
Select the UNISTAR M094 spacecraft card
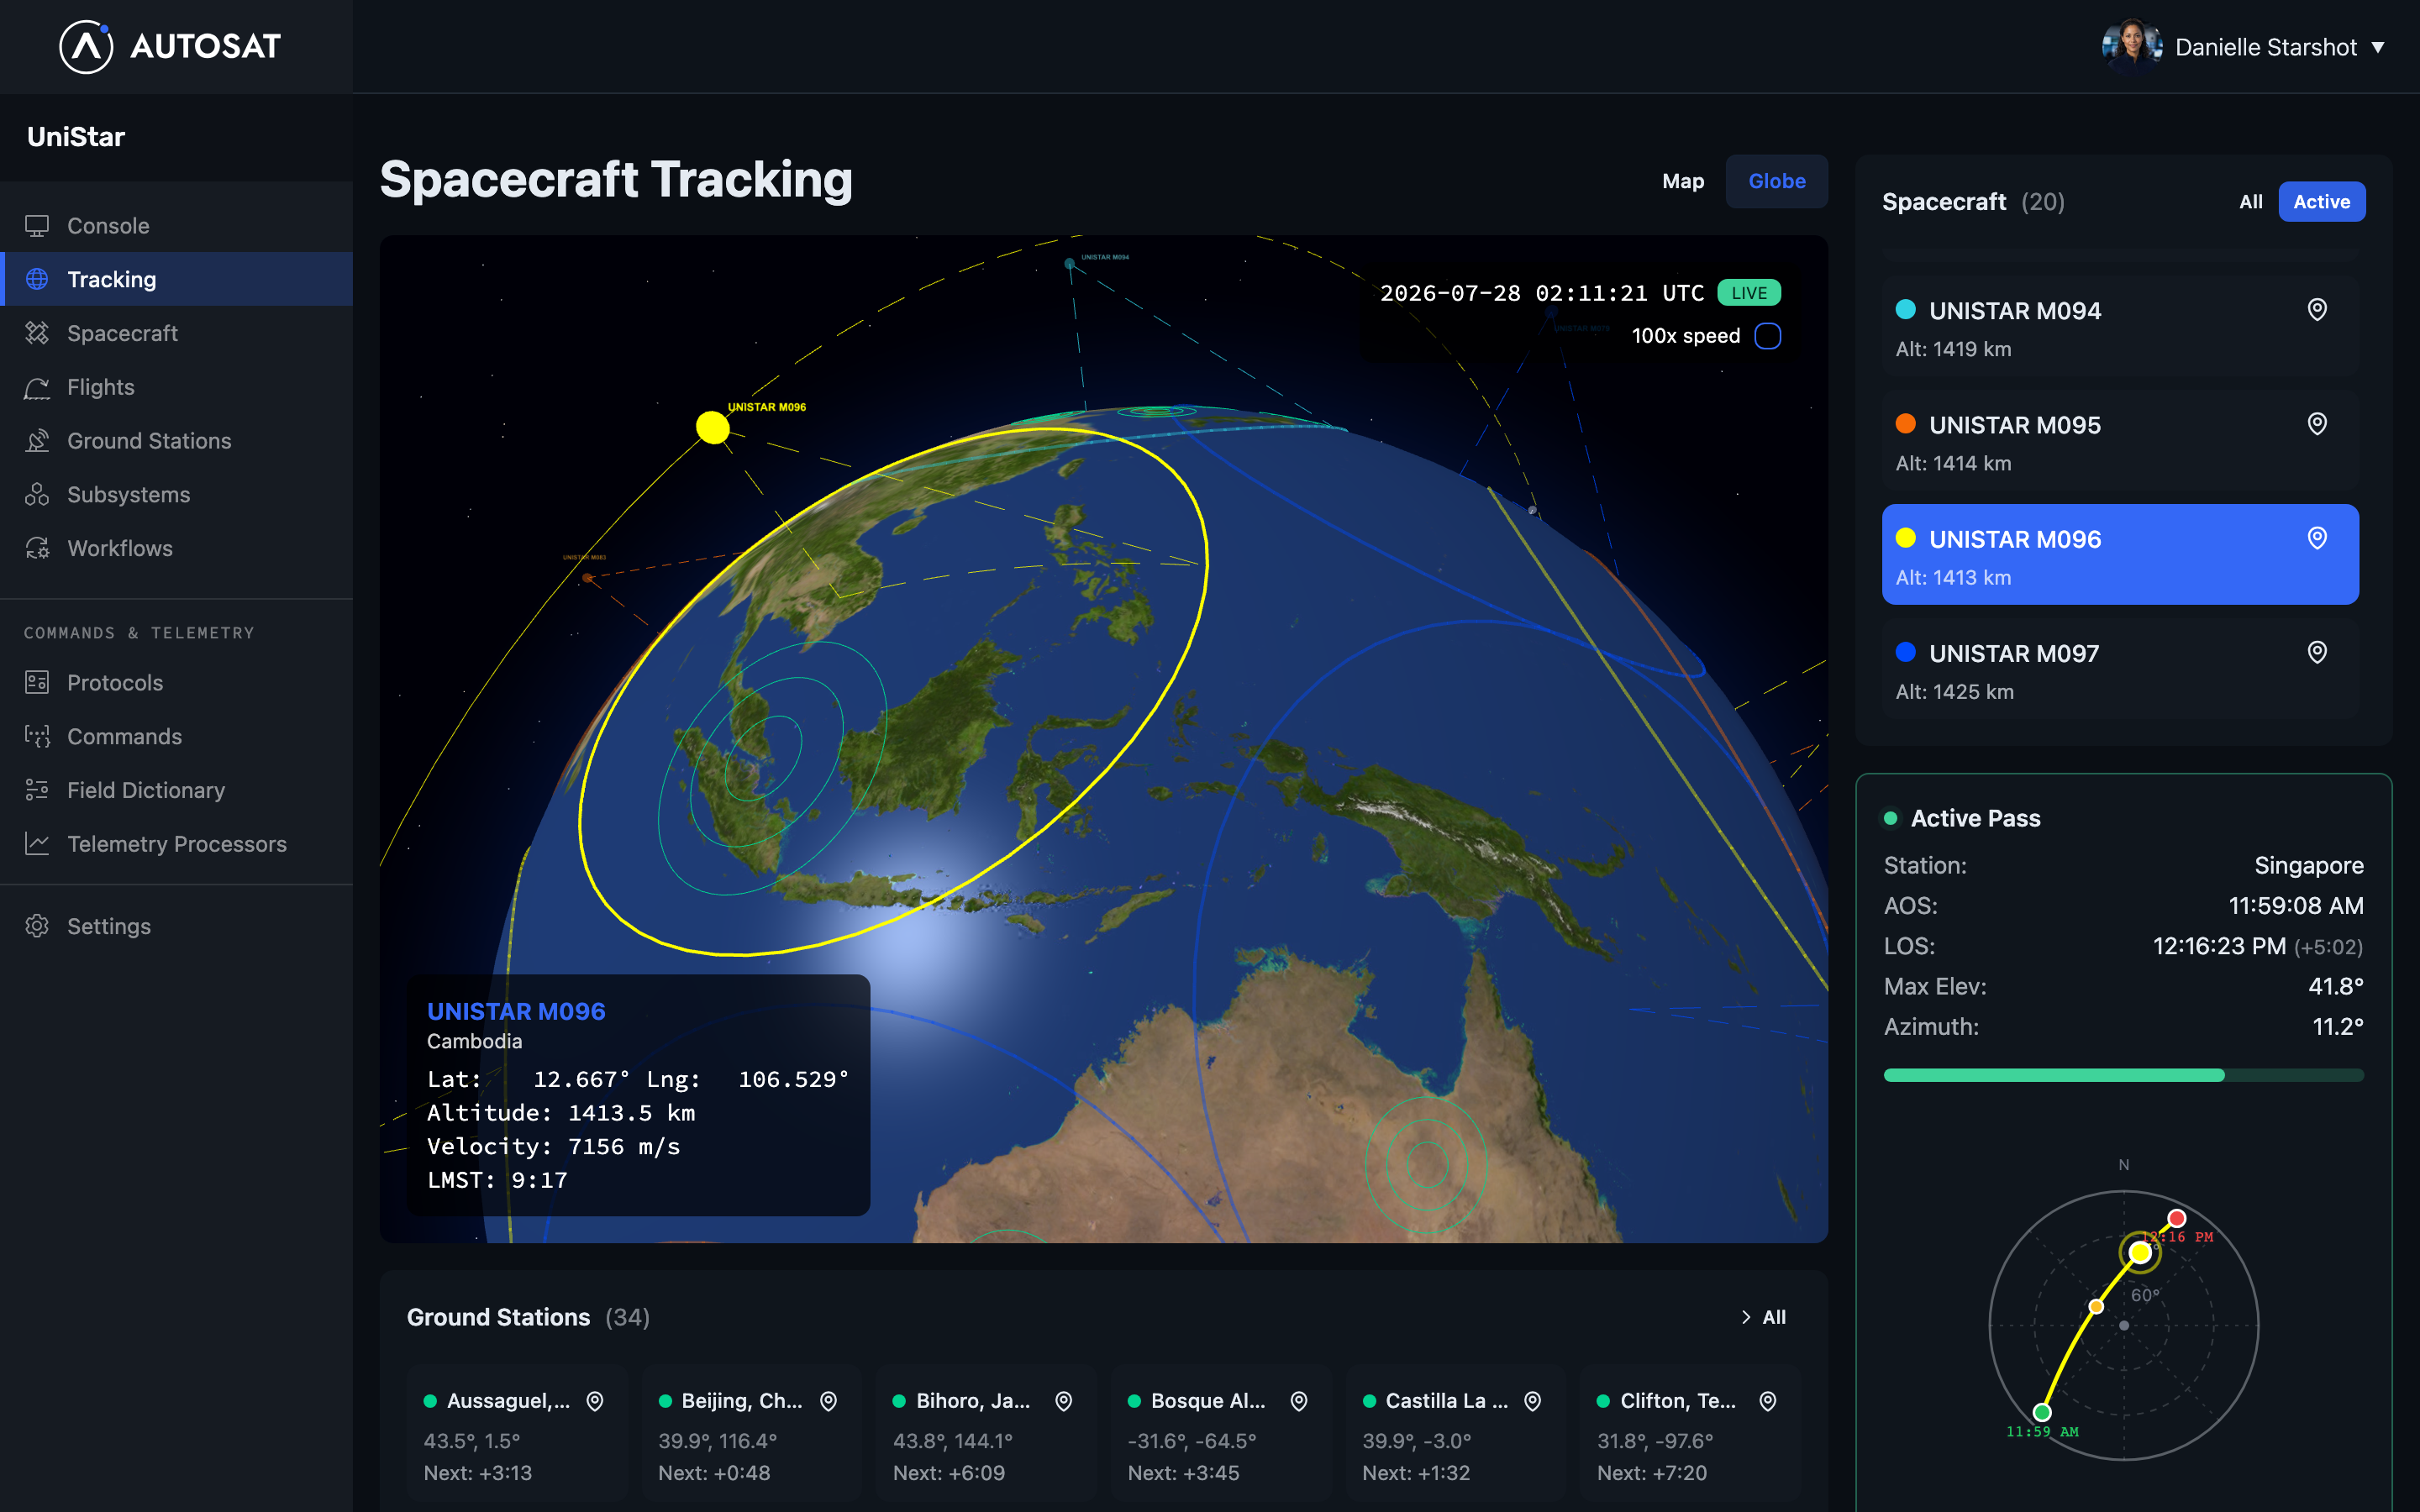point(2120,326)
